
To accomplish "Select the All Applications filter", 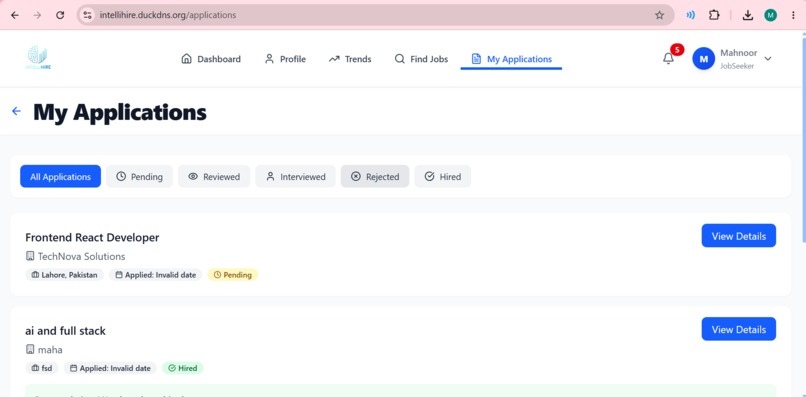I will coord(61,176).
